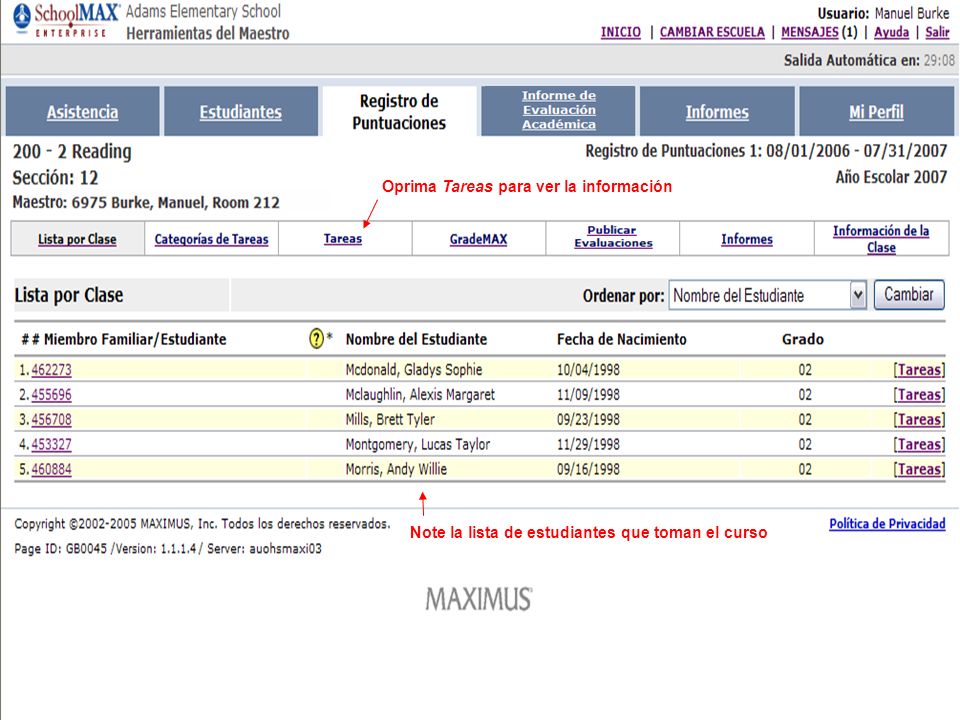The height and width of the screenshot is (720, 960).
Task: Click the CAMBIAR ESCUELA link
Action: pos(712,32)
